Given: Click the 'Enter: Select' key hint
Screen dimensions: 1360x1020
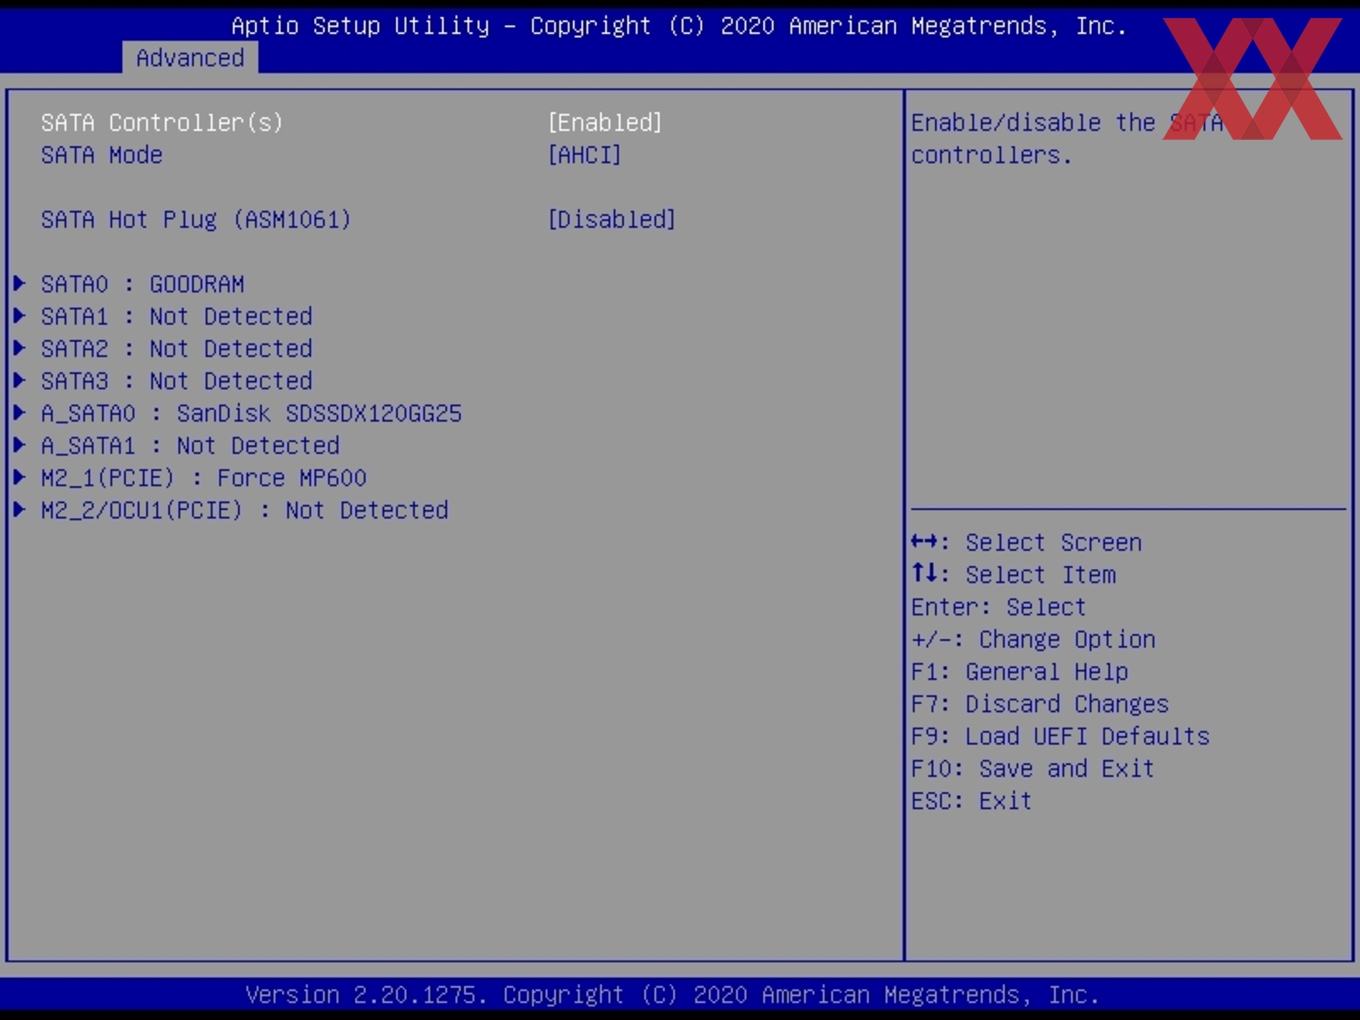Looking at the screenshot, I should pos(998,607).
